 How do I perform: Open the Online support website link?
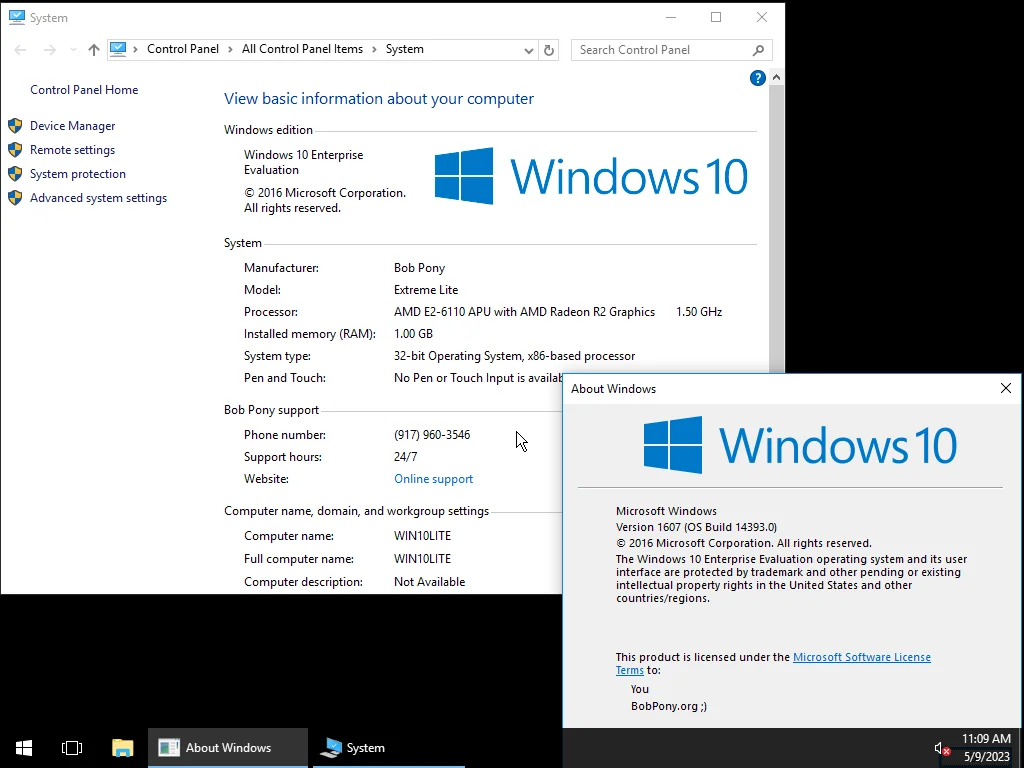tap(434, 479)
